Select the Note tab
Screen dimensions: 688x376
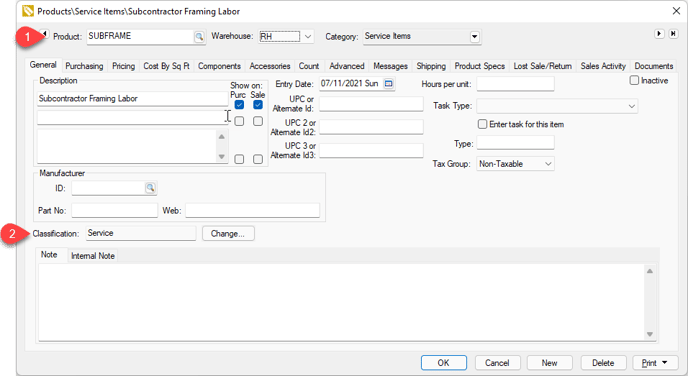49,255
